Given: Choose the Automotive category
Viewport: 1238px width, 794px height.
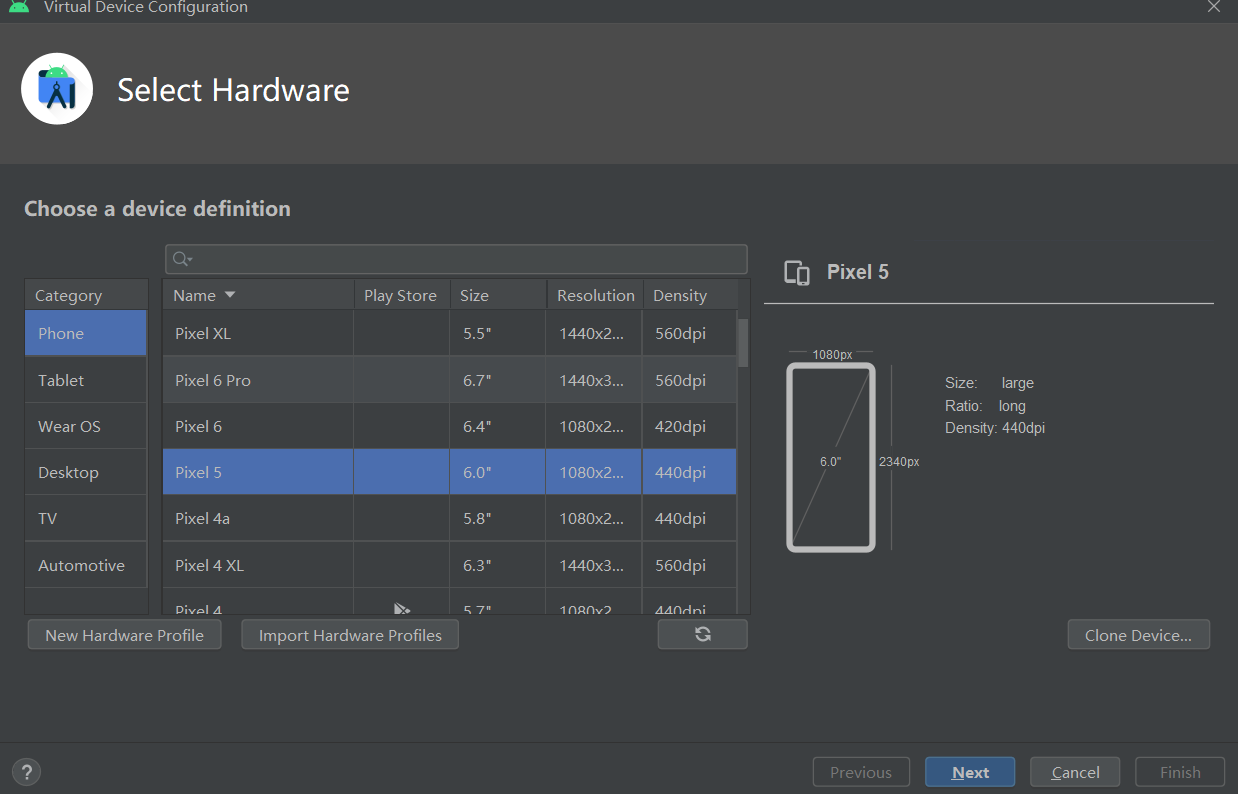Looking at the screenshot, I should pos(81,565).
